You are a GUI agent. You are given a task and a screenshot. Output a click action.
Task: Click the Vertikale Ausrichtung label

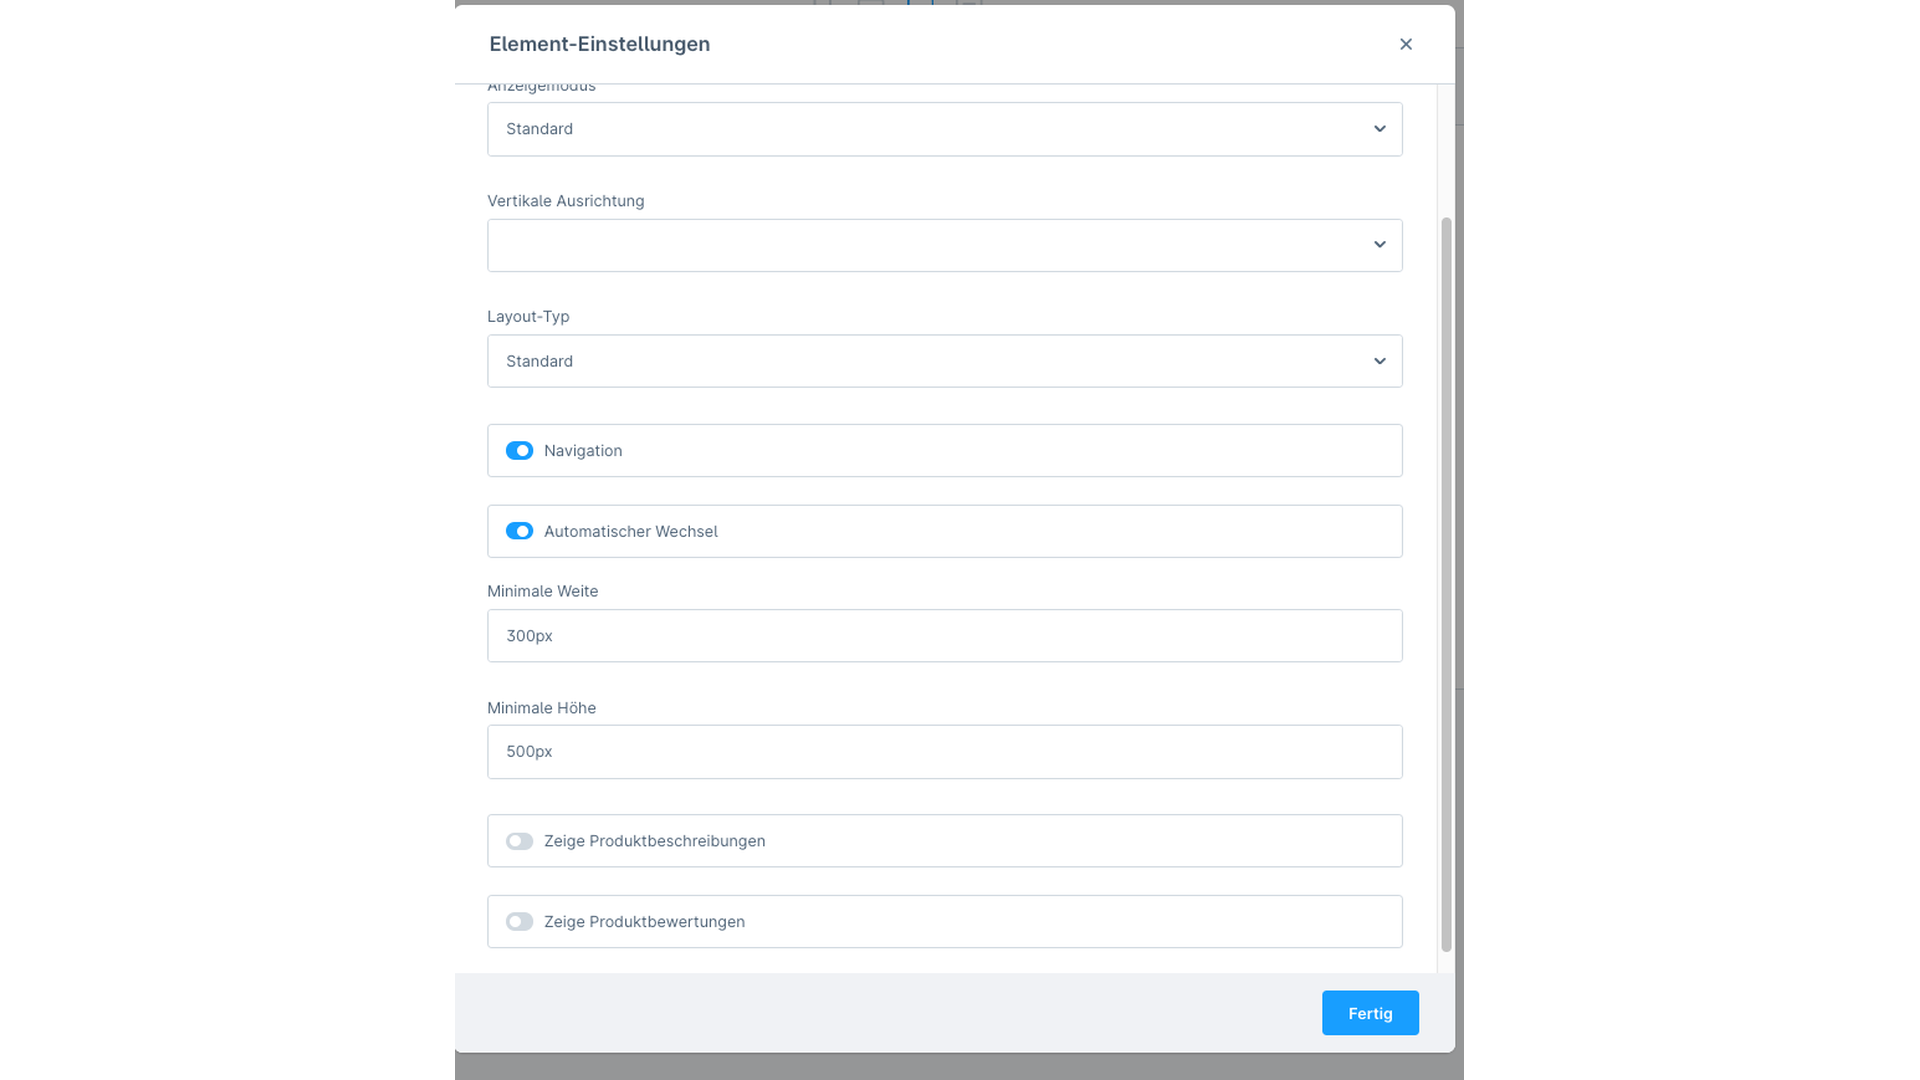coord(565,201)
